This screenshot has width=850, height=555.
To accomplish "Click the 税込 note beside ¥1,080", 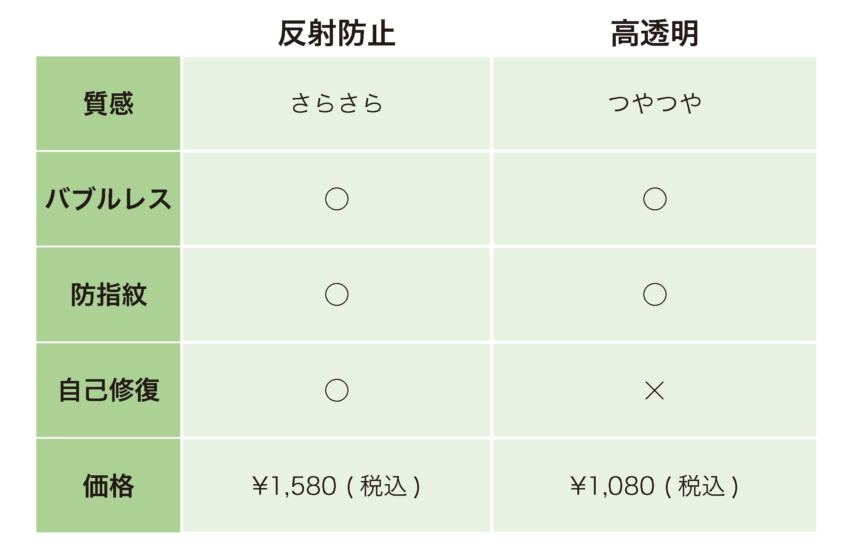I will click(x=701, y=487).
